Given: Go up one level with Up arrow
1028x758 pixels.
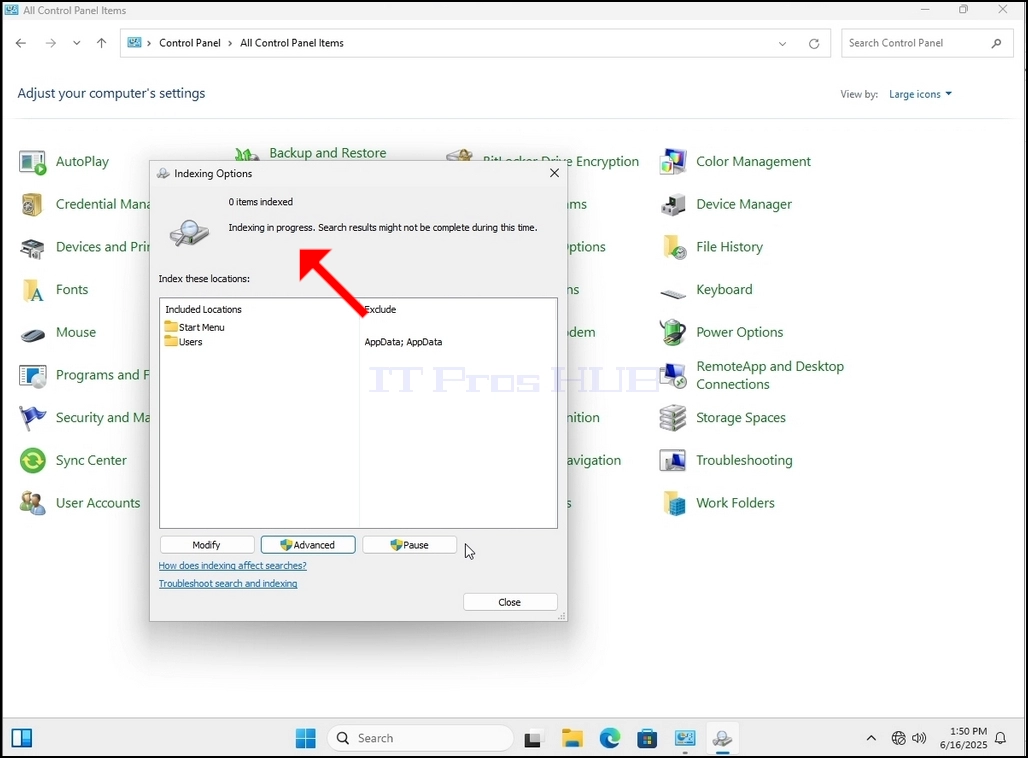Looking at the screenshot, I should 102,43.
